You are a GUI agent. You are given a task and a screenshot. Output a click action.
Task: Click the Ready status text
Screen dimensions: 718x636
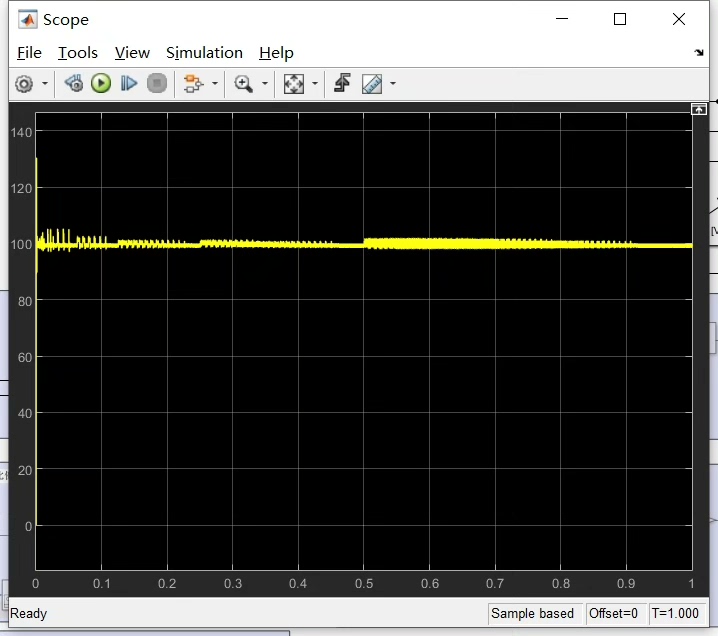coord(28,614)
